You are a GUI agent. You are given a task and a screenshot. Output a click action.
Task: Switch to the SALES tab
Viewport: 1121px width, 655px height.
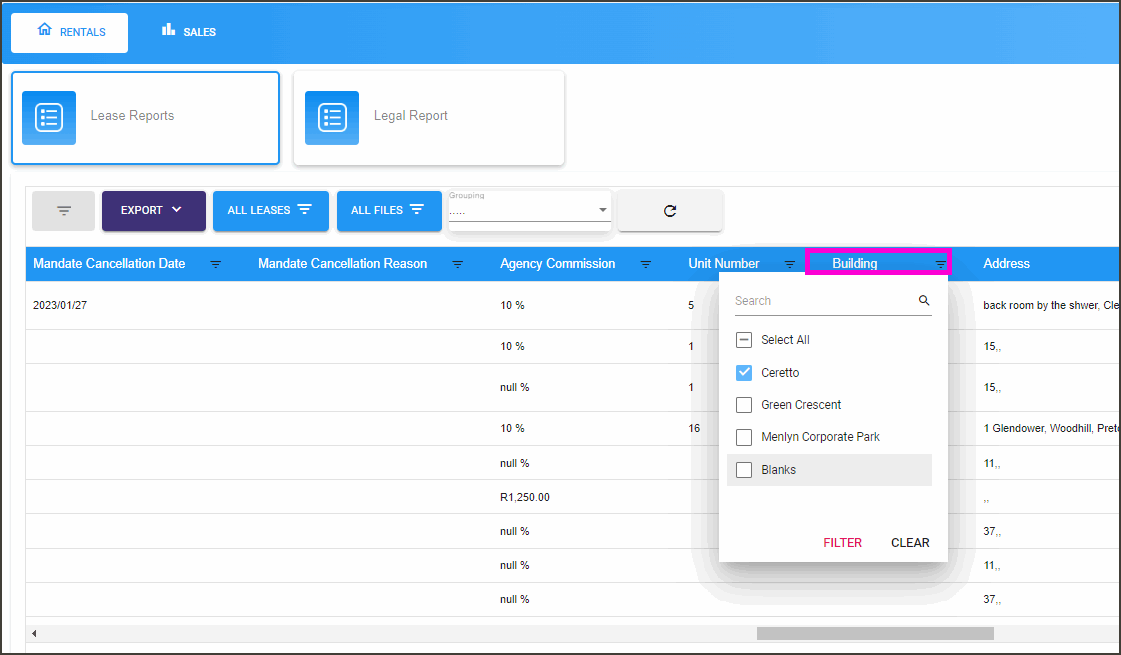tap(189, 31)
